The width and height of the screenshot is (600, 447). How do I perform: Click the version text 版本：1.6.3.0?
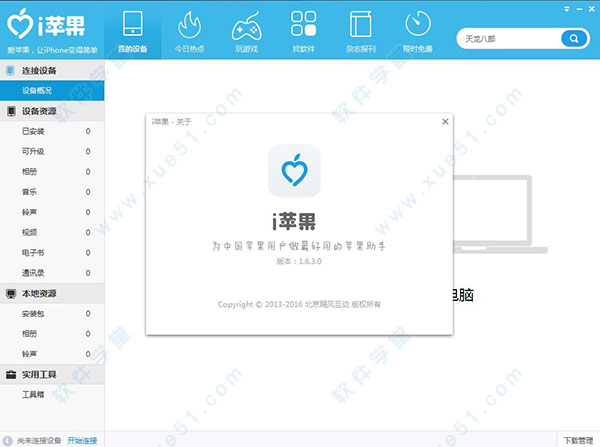(299, 261)
